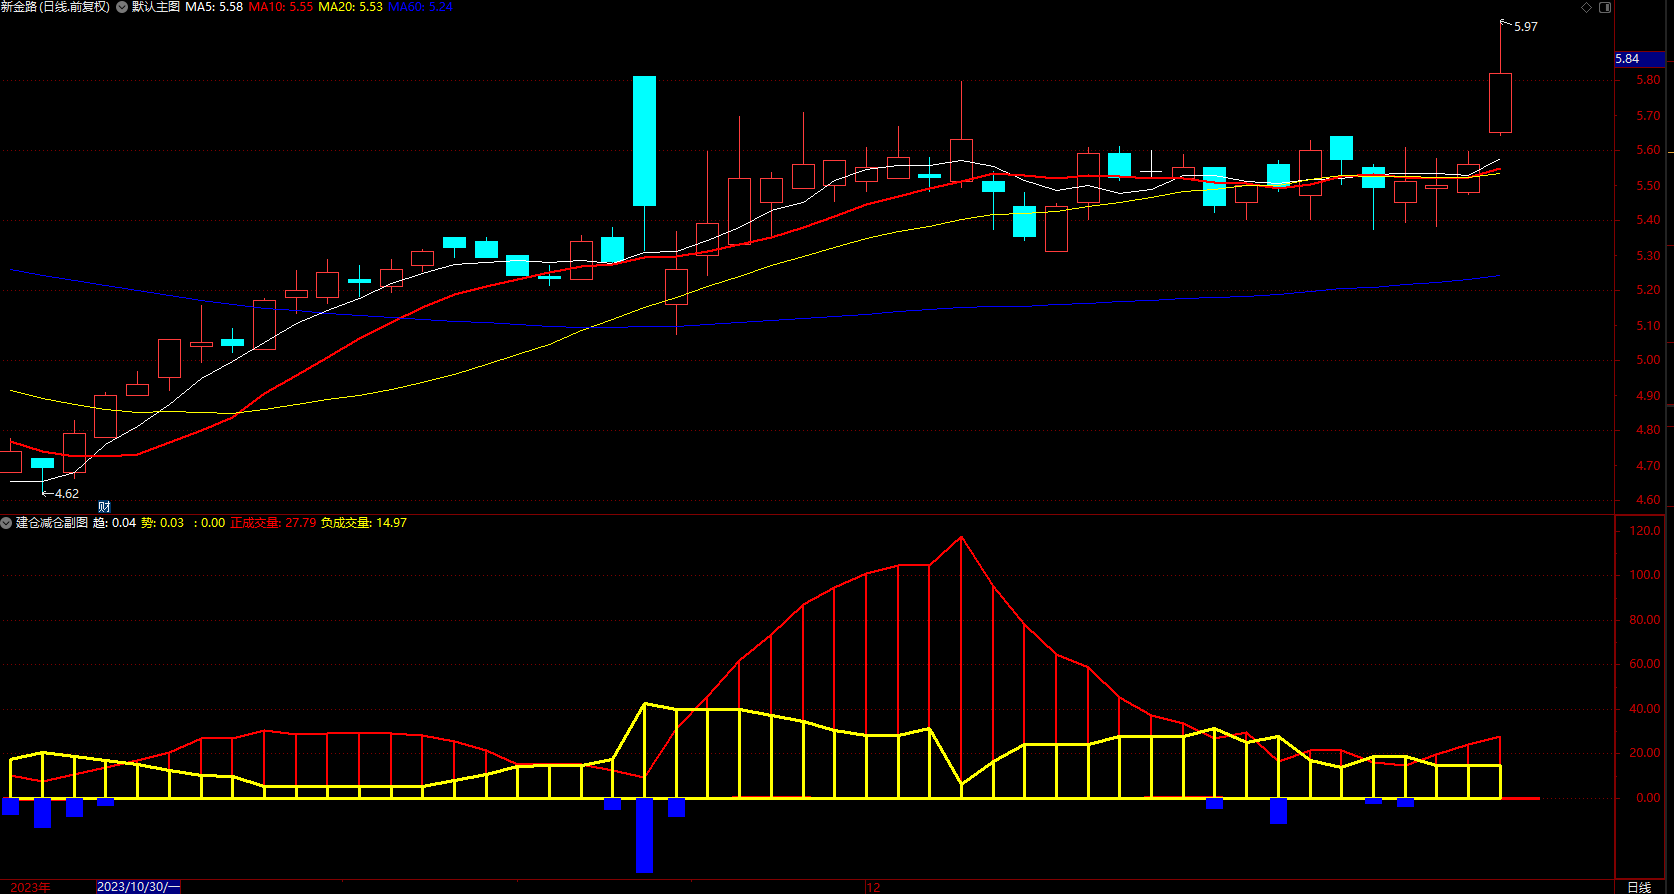
Task: Click the tall cyan candlestick in the main chart
Action: [x=644, y=141]
